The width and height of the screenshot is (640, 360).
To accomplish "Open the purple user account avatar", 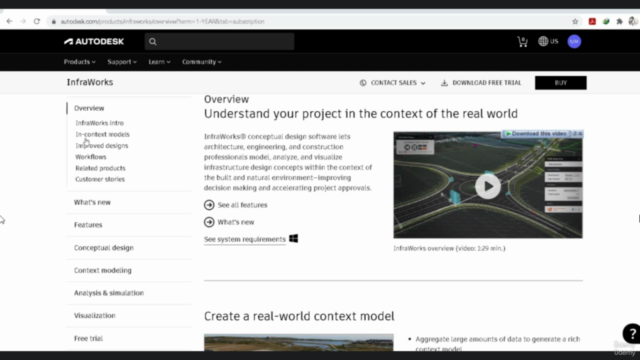I will [x=574, y=41].
